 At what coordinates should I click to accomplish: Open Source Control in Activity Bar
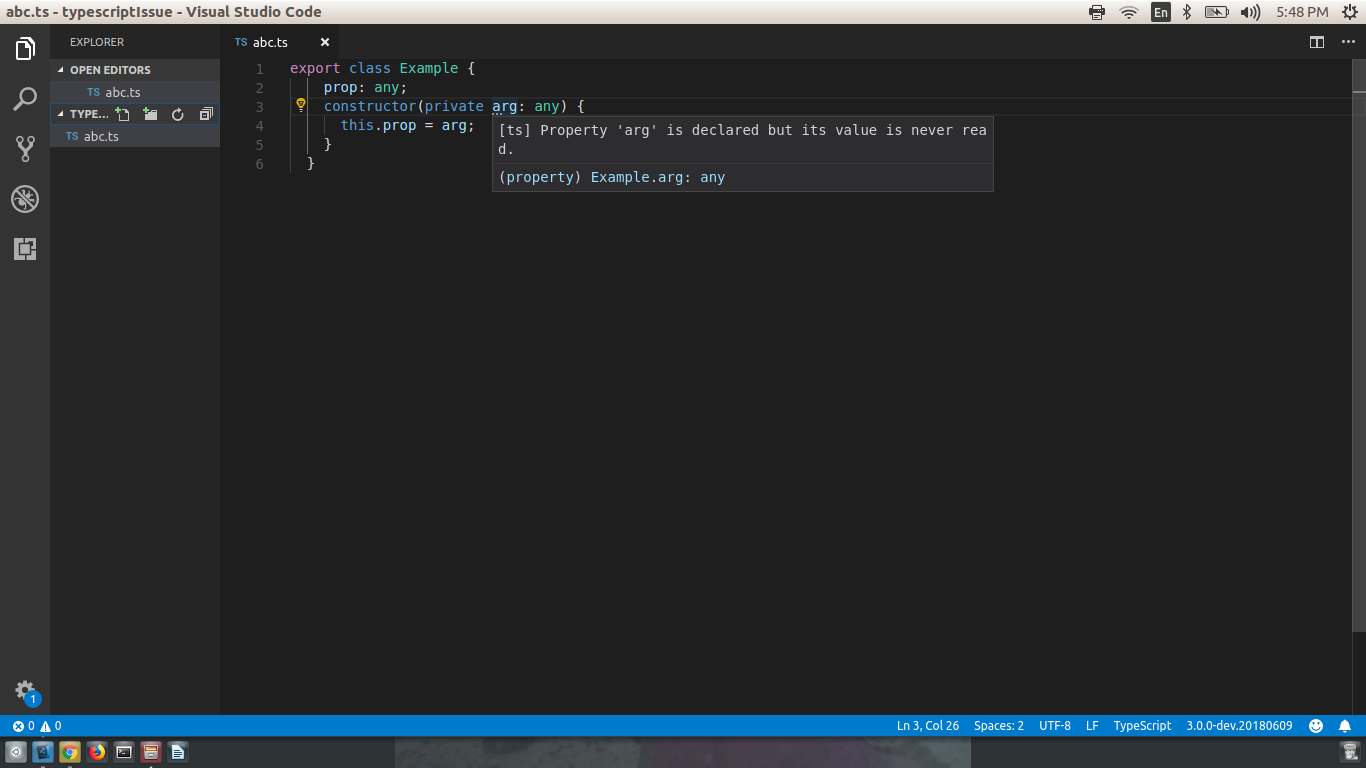point(25,148)
